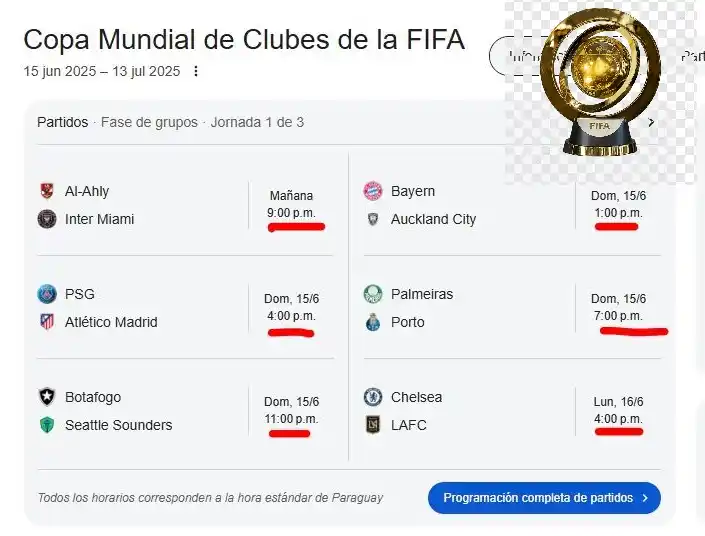Click the Porto club crest
The image size is (705, 536).
click(x=373, y=322)
